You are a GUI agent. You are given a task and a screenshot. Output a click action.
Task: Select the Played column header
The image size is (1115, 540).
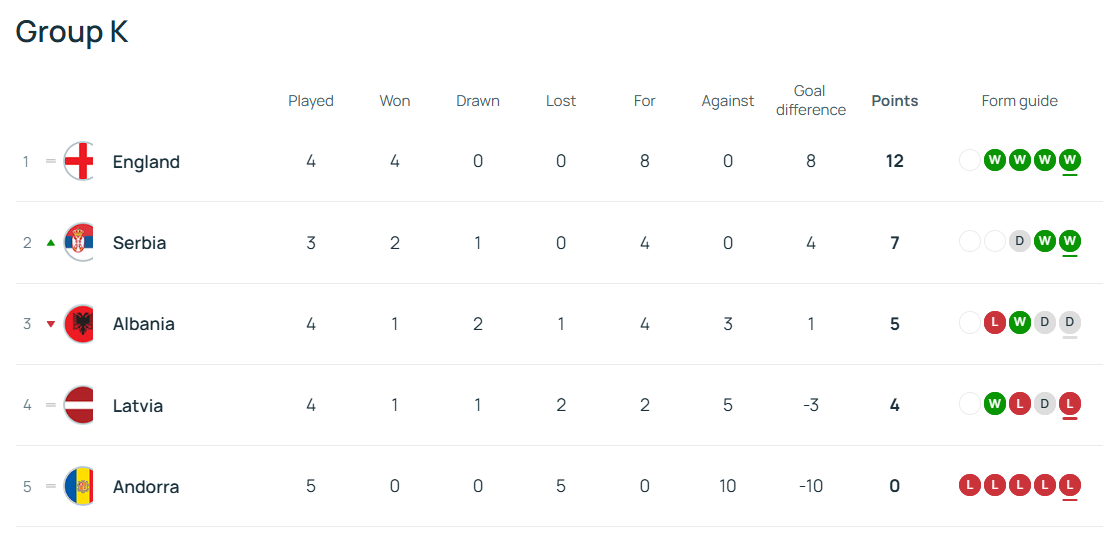click(x=311, y=101)
